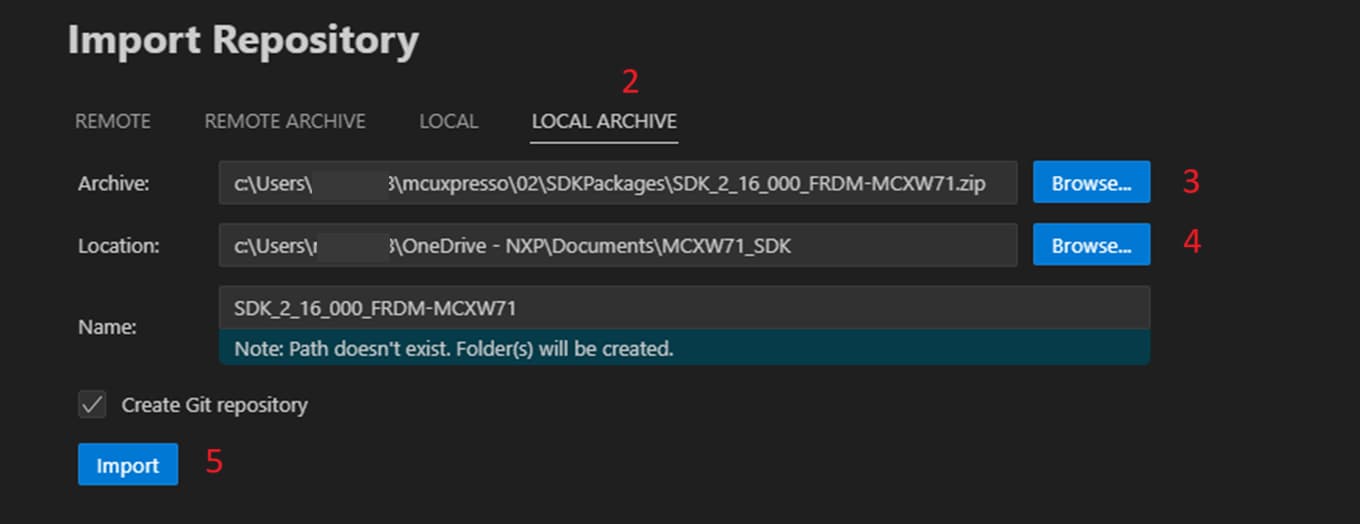Browse for the Location folder
Image resolution: width=1360 pixels, height=524 pixels.
pos(1091,245)
